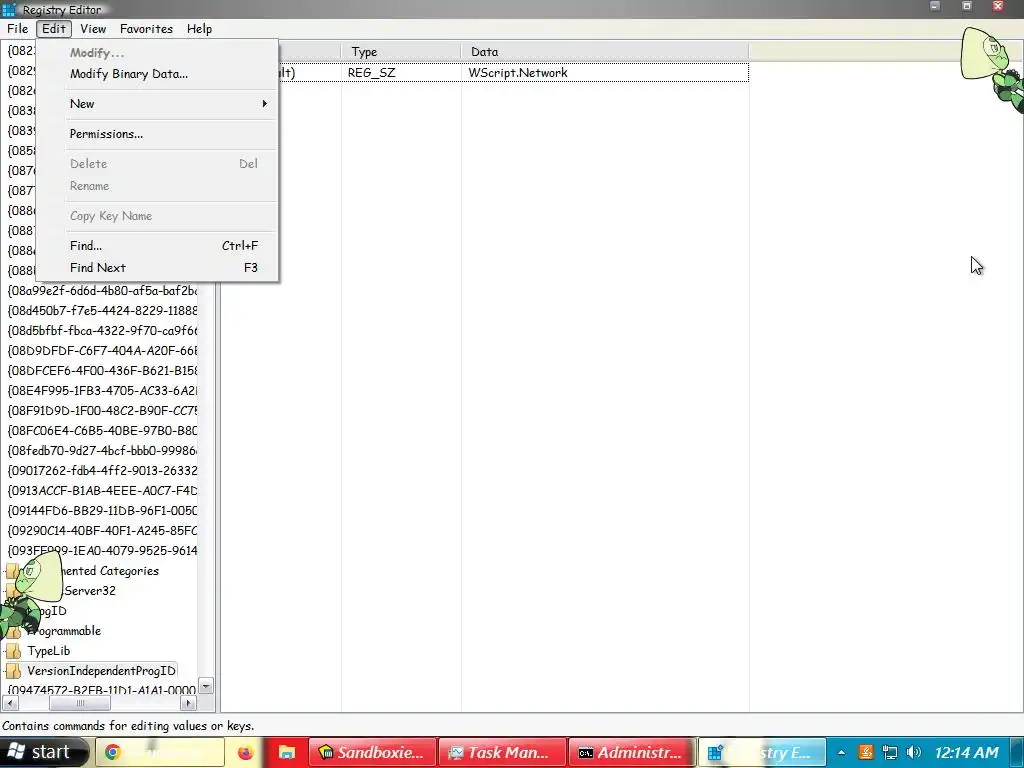The height and width of the screenshot is (768, 1024).
Task: Show hidden tray icons arrow
Action: (x=841, y=752)
